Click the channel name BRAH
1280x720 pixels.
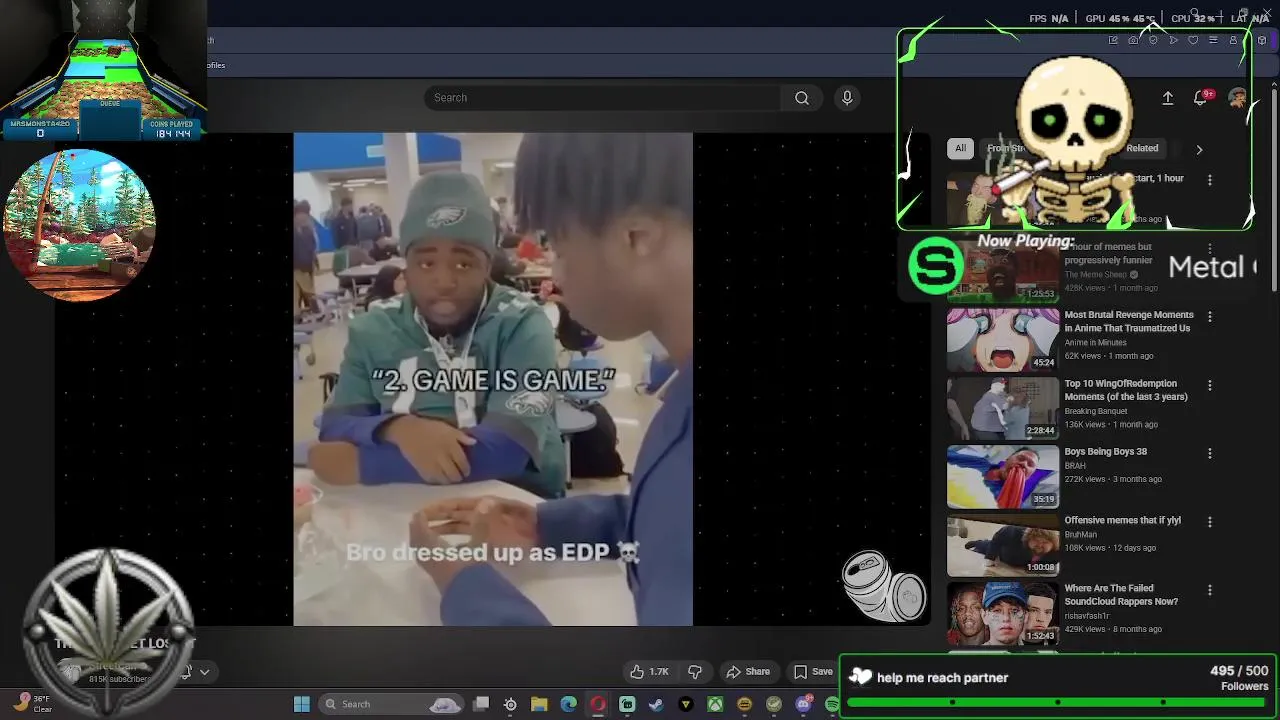pyautogui.click(x=1074, y=465)
